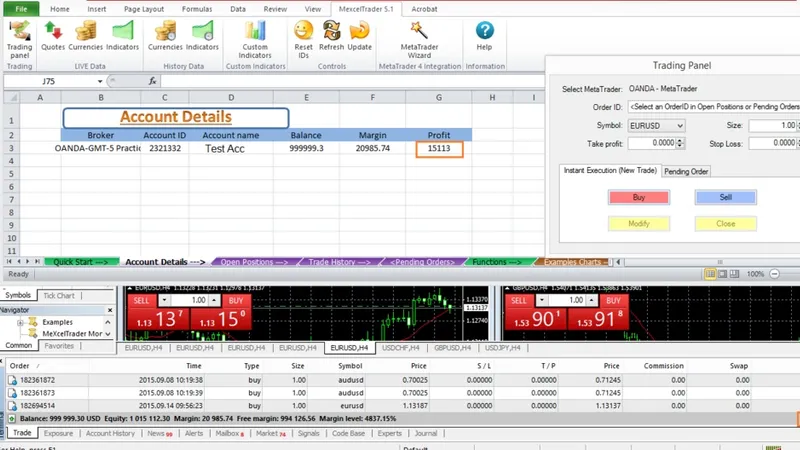Screen dimensions: 800x450
Task: Open the Open Positions sheet tab
Action: (254, 262)
